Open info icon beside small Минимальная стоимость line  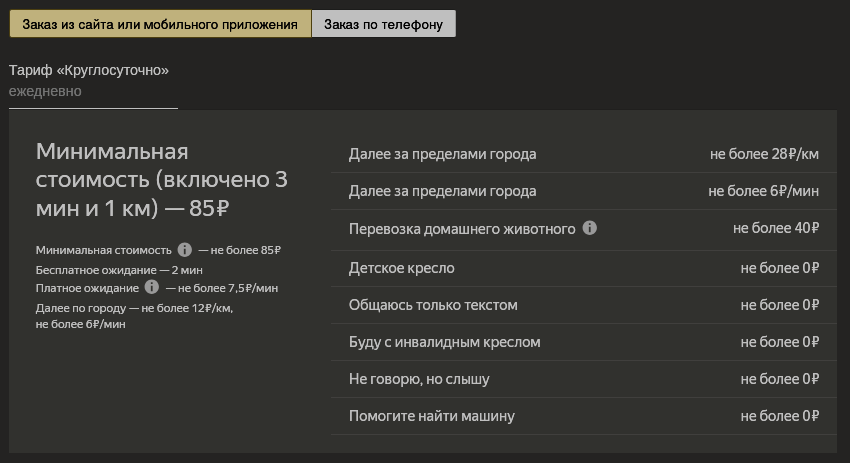click(185, 250)
